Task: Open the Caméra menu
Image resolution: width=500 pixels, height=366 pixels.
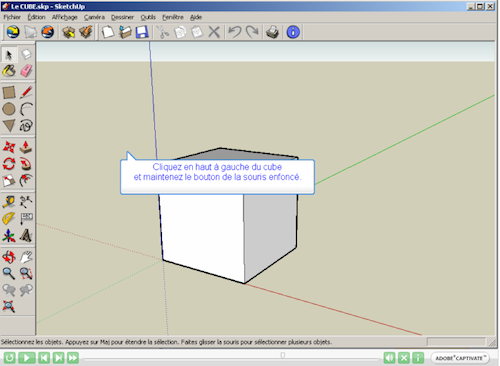Action: point(94,17)
